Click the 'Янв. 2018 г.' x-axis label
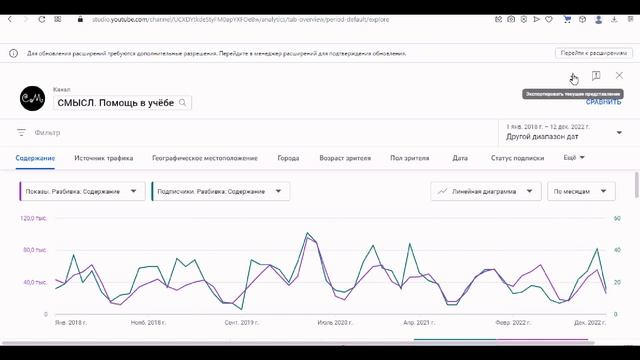The image size is (640, 360). pos(71,322)
